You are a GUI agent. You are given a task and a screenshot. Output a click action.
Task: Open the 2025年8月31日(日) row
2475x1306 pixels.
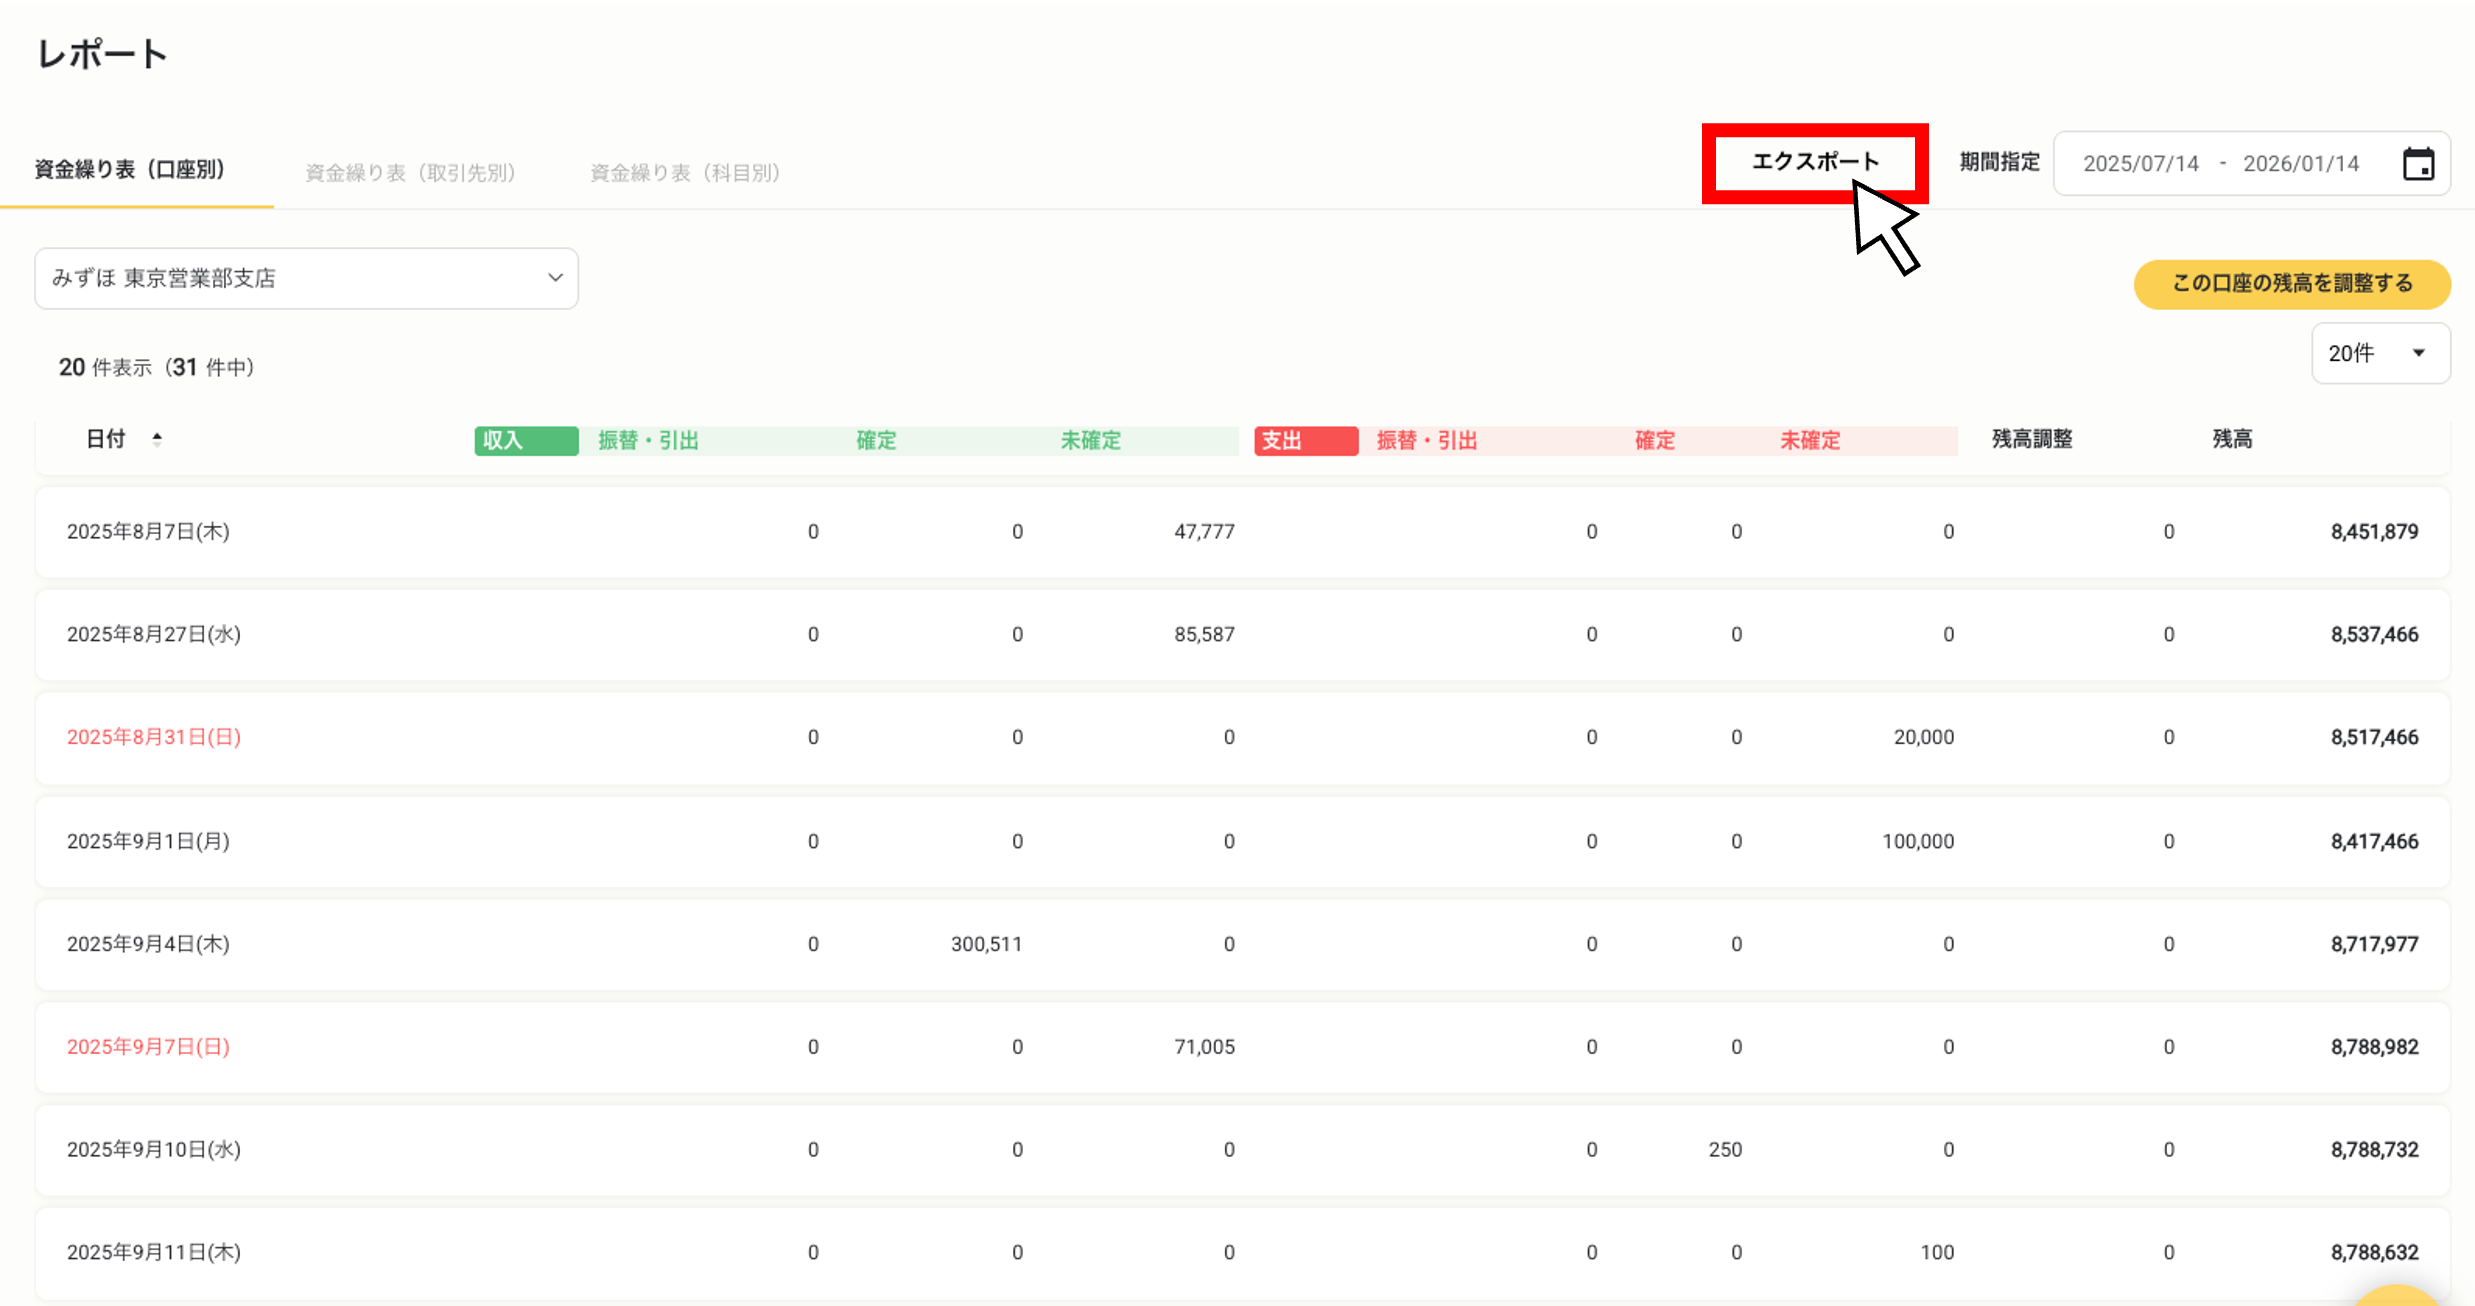pyautogui.click(x=153, y=738)
